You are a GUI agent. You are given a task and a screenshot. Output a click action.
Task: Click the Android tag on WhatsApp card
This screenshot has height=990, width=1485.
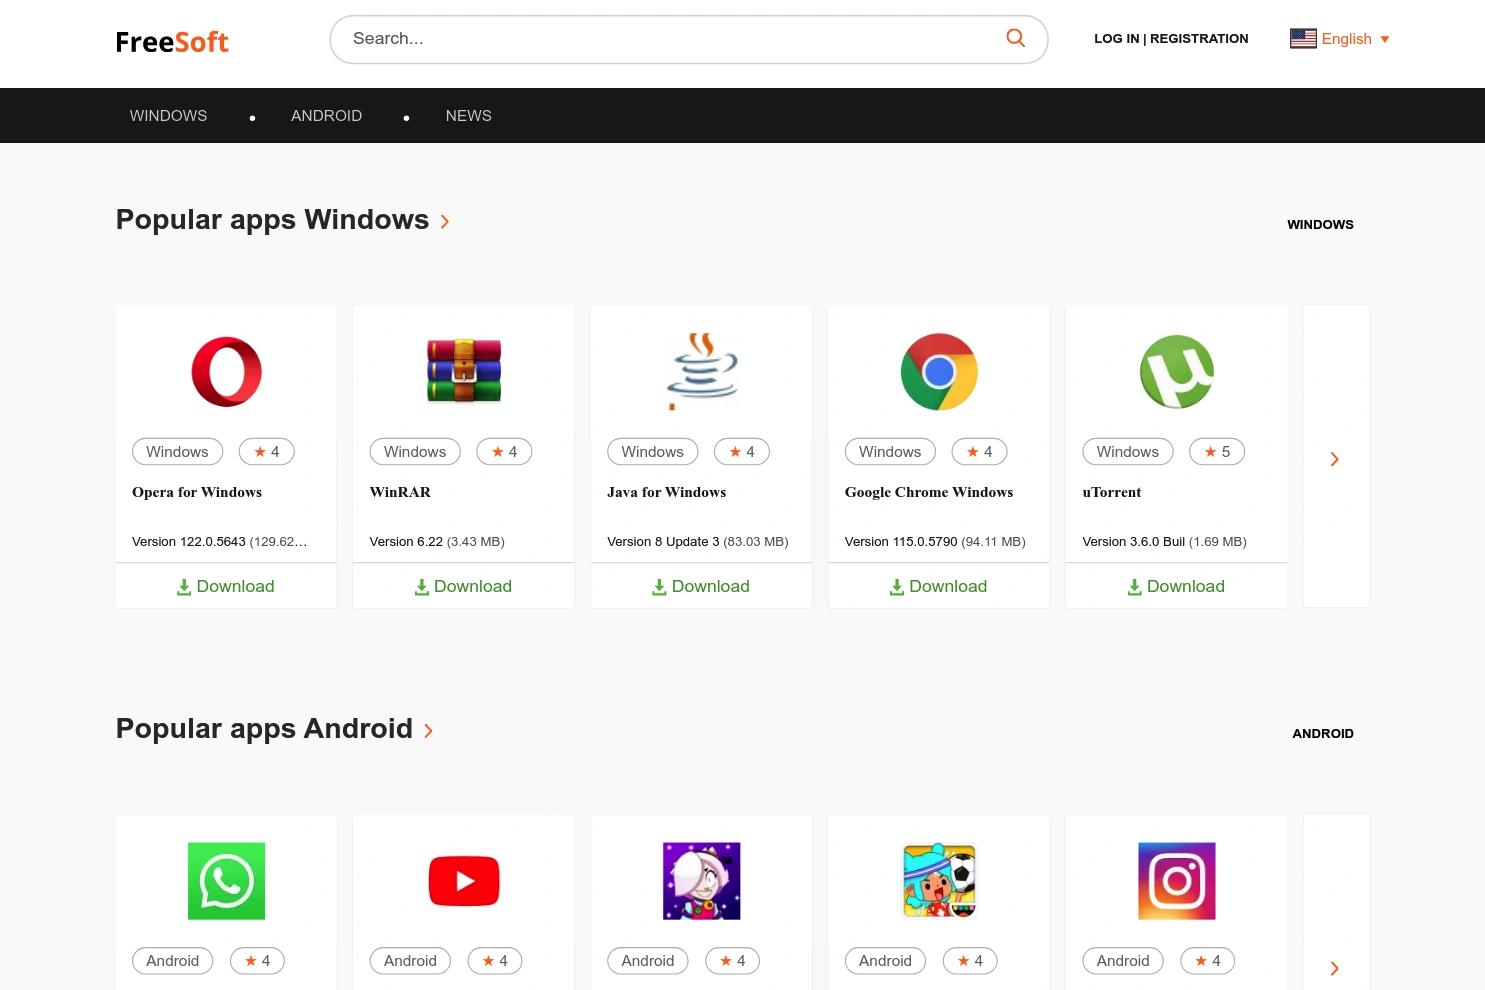click(172, 961)
